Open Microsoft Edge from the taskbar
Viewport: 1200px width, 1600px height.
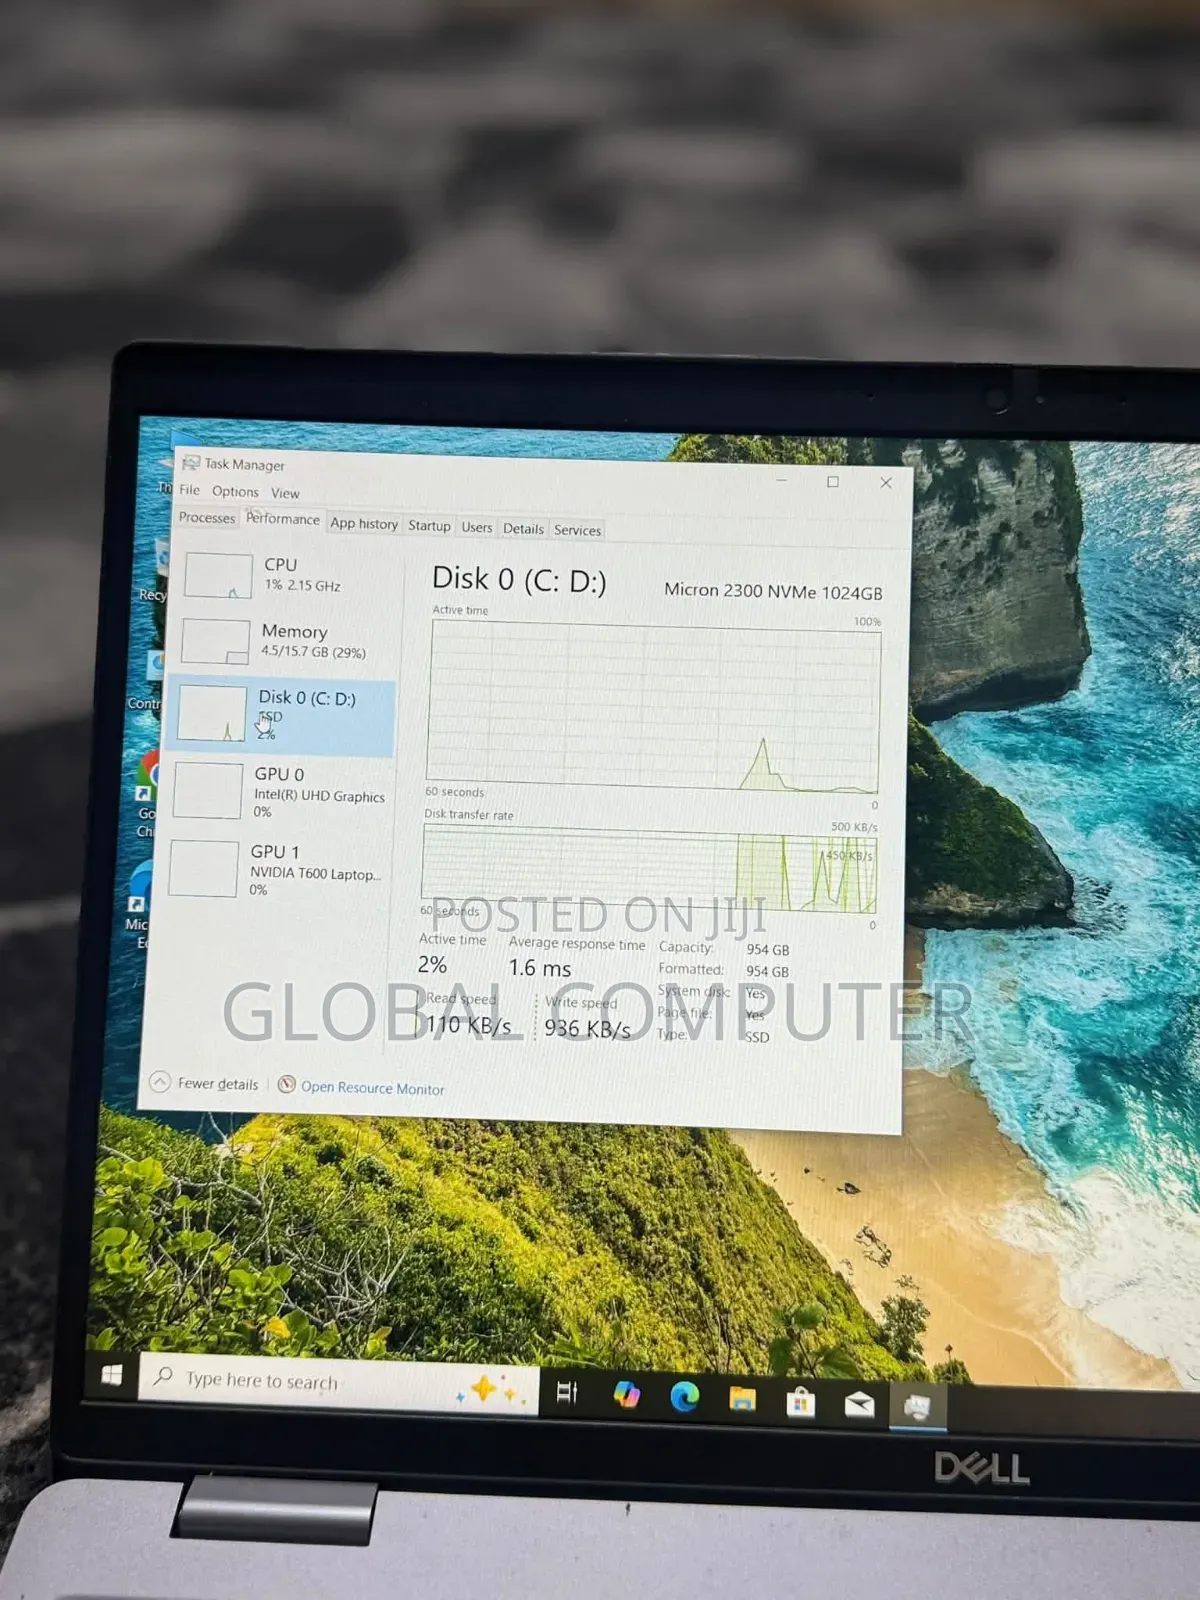tap(685, 1396)
